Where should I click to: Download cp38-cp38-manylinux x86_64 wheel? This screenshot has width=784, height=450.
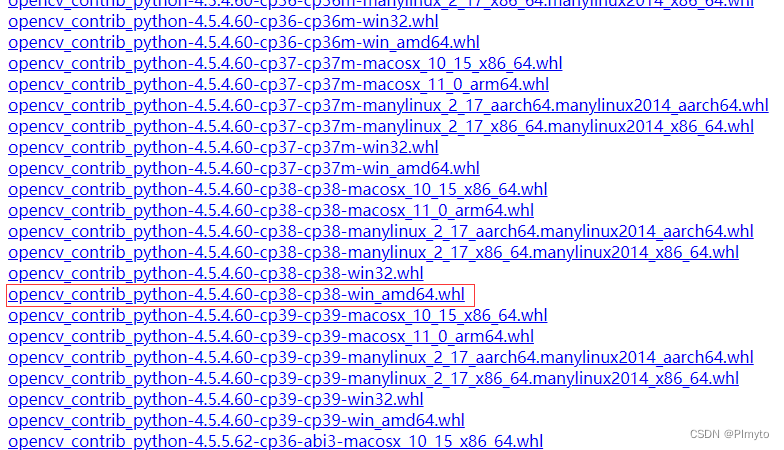click(374, 252)
